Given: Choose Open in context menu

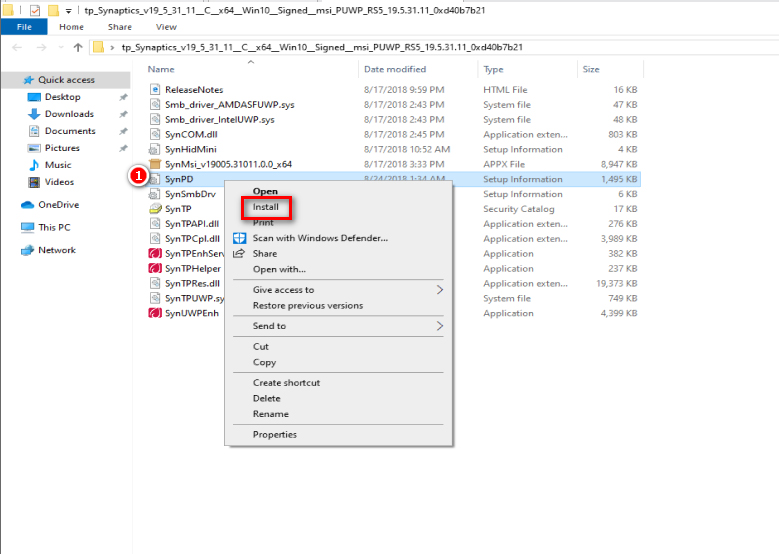Looking at the screenshot, I should [x=265, y=191].
